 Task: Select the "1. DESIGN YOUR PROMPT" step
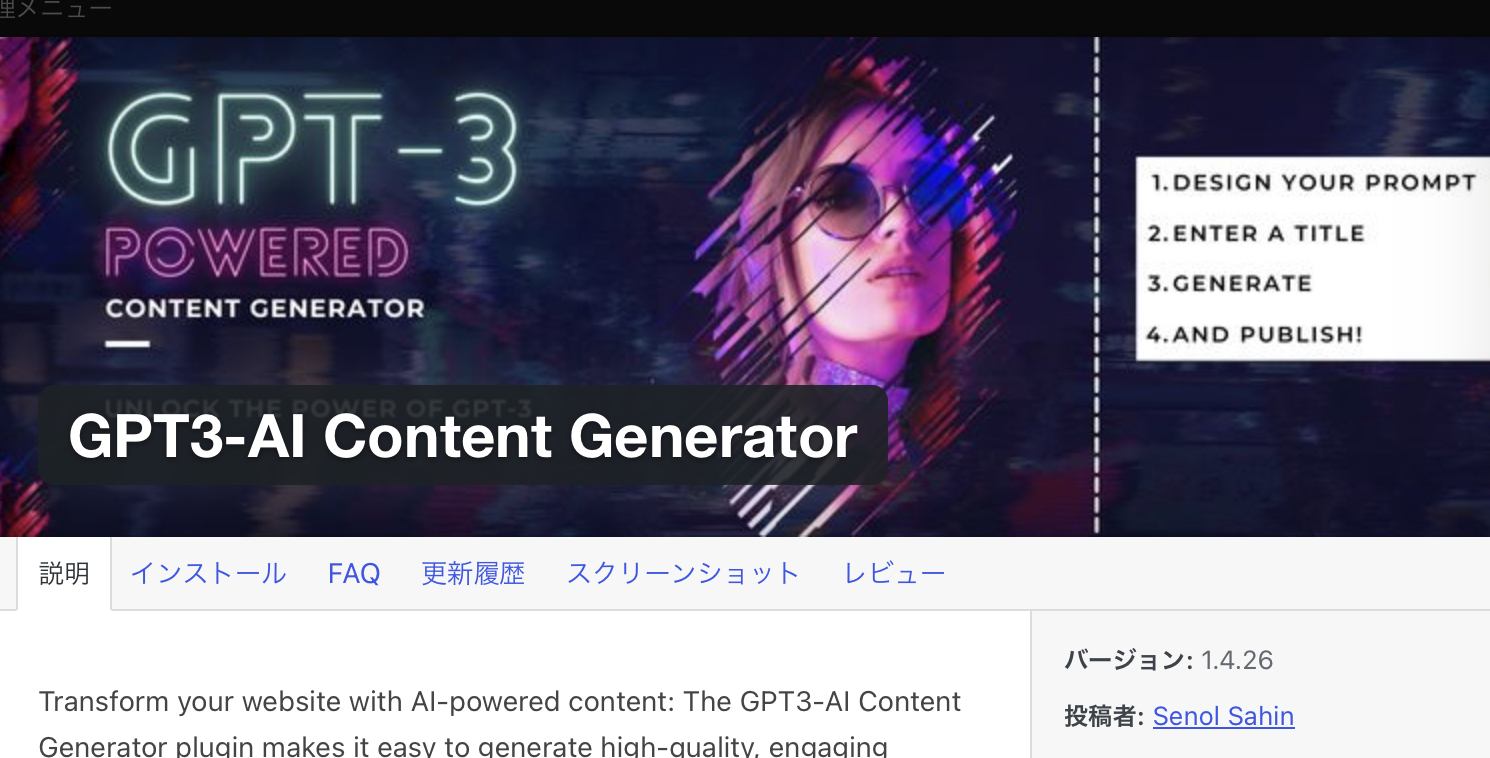pos(1312,183)
